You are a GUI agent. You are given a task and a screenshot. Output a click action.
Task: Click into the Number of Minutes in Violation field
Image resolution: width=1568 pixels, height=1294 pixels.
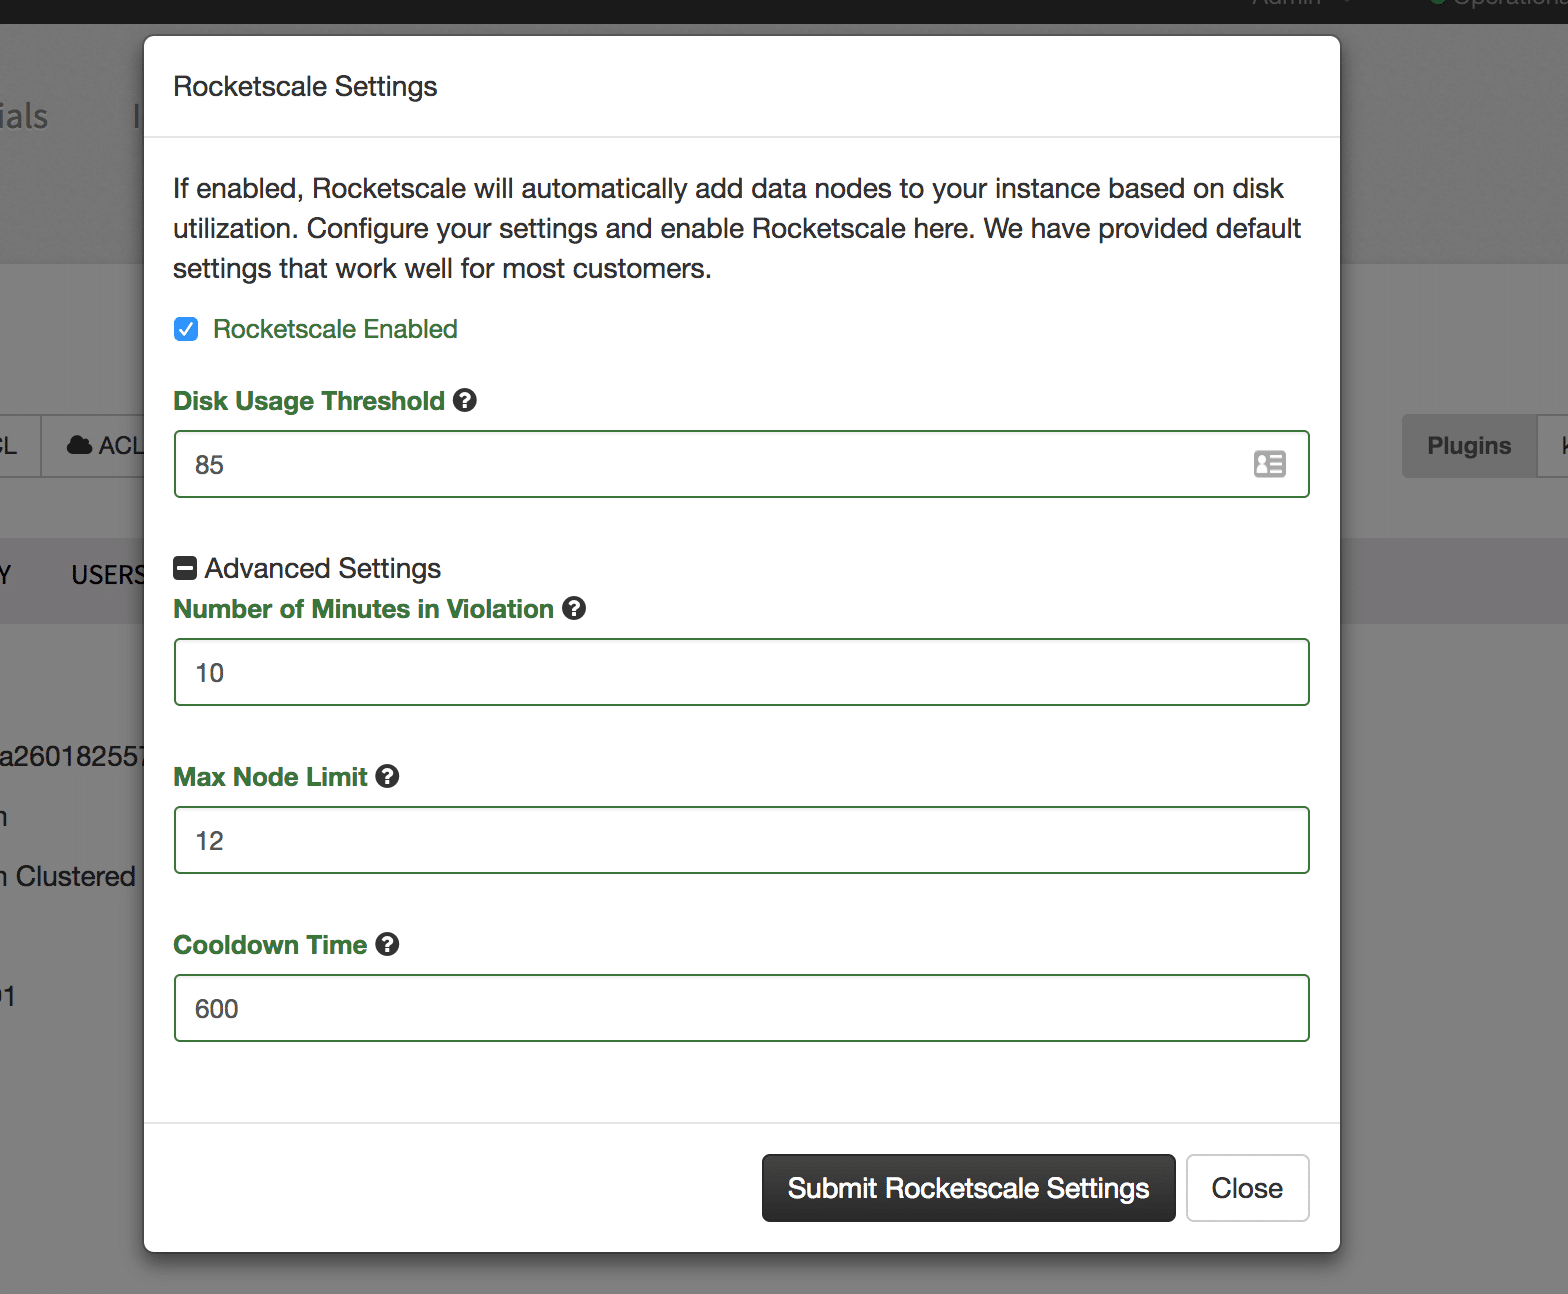[741, 672]
